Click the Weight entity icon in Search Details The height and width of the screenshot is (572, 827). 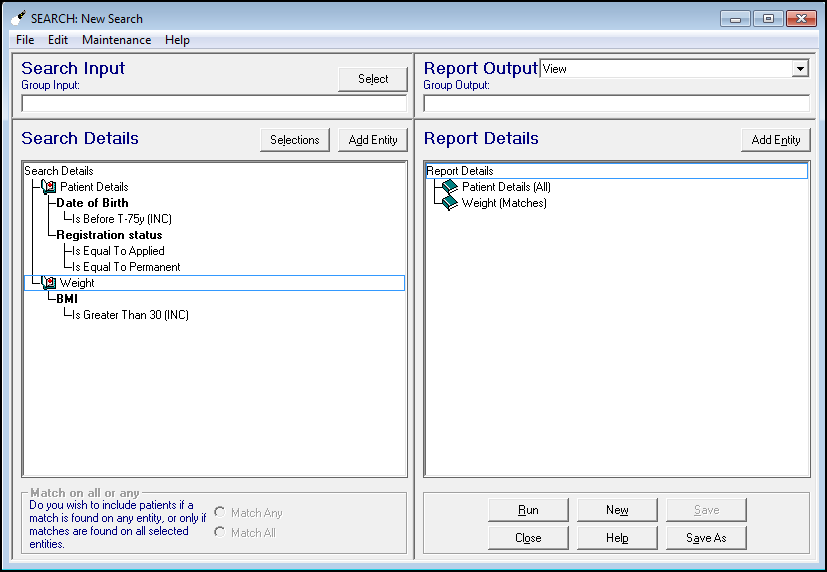pos(49,283)
